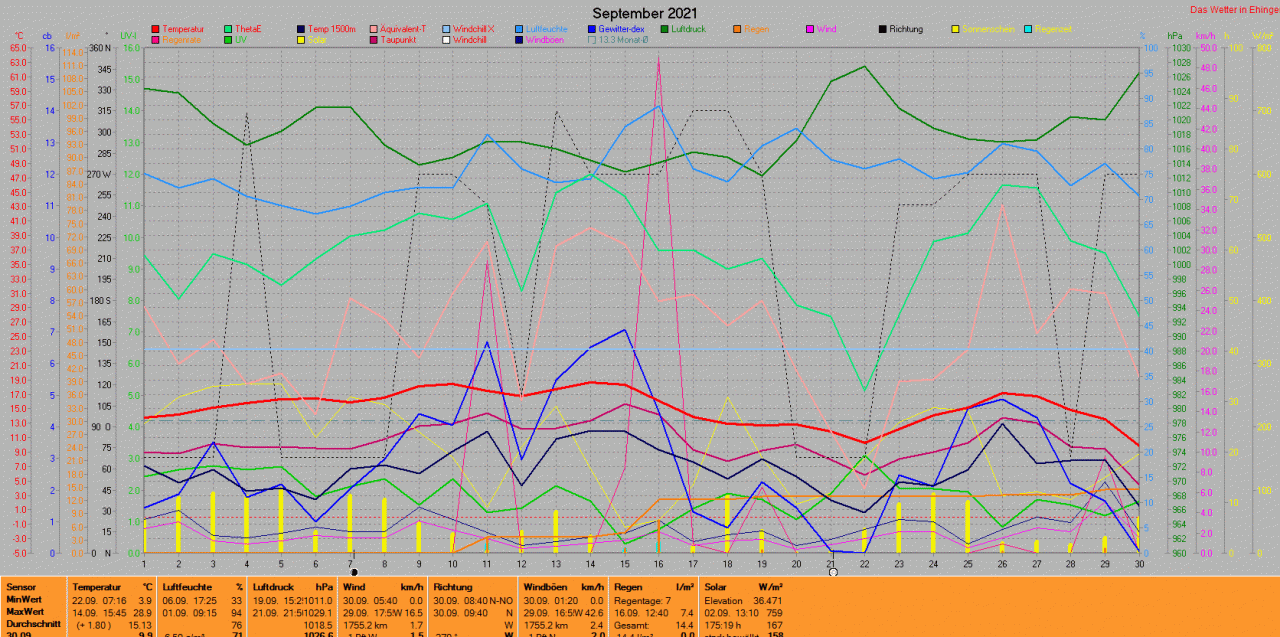
Task: Click the magenta Wind legend square
Action: [x=810, y=29]
